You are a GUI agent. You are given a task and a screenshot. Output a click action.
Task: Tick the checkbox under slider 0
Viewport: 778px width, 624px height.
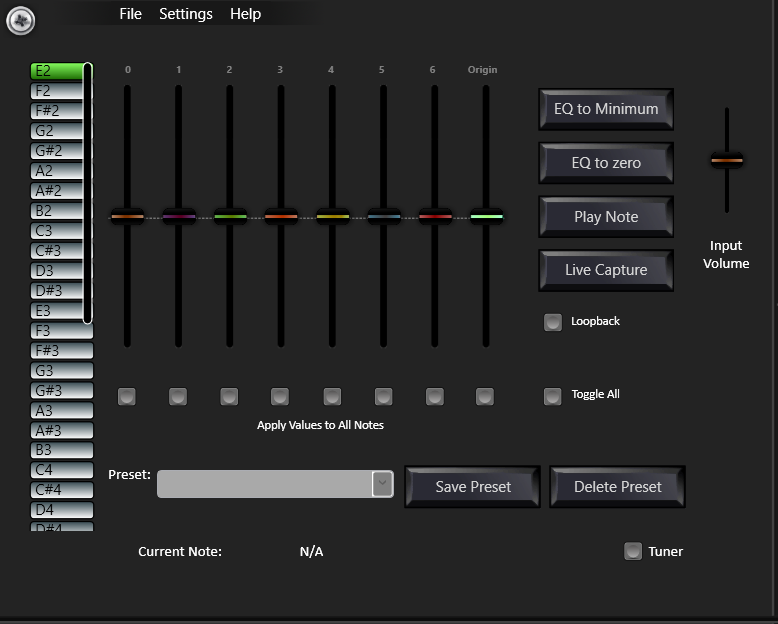(127, 397)
